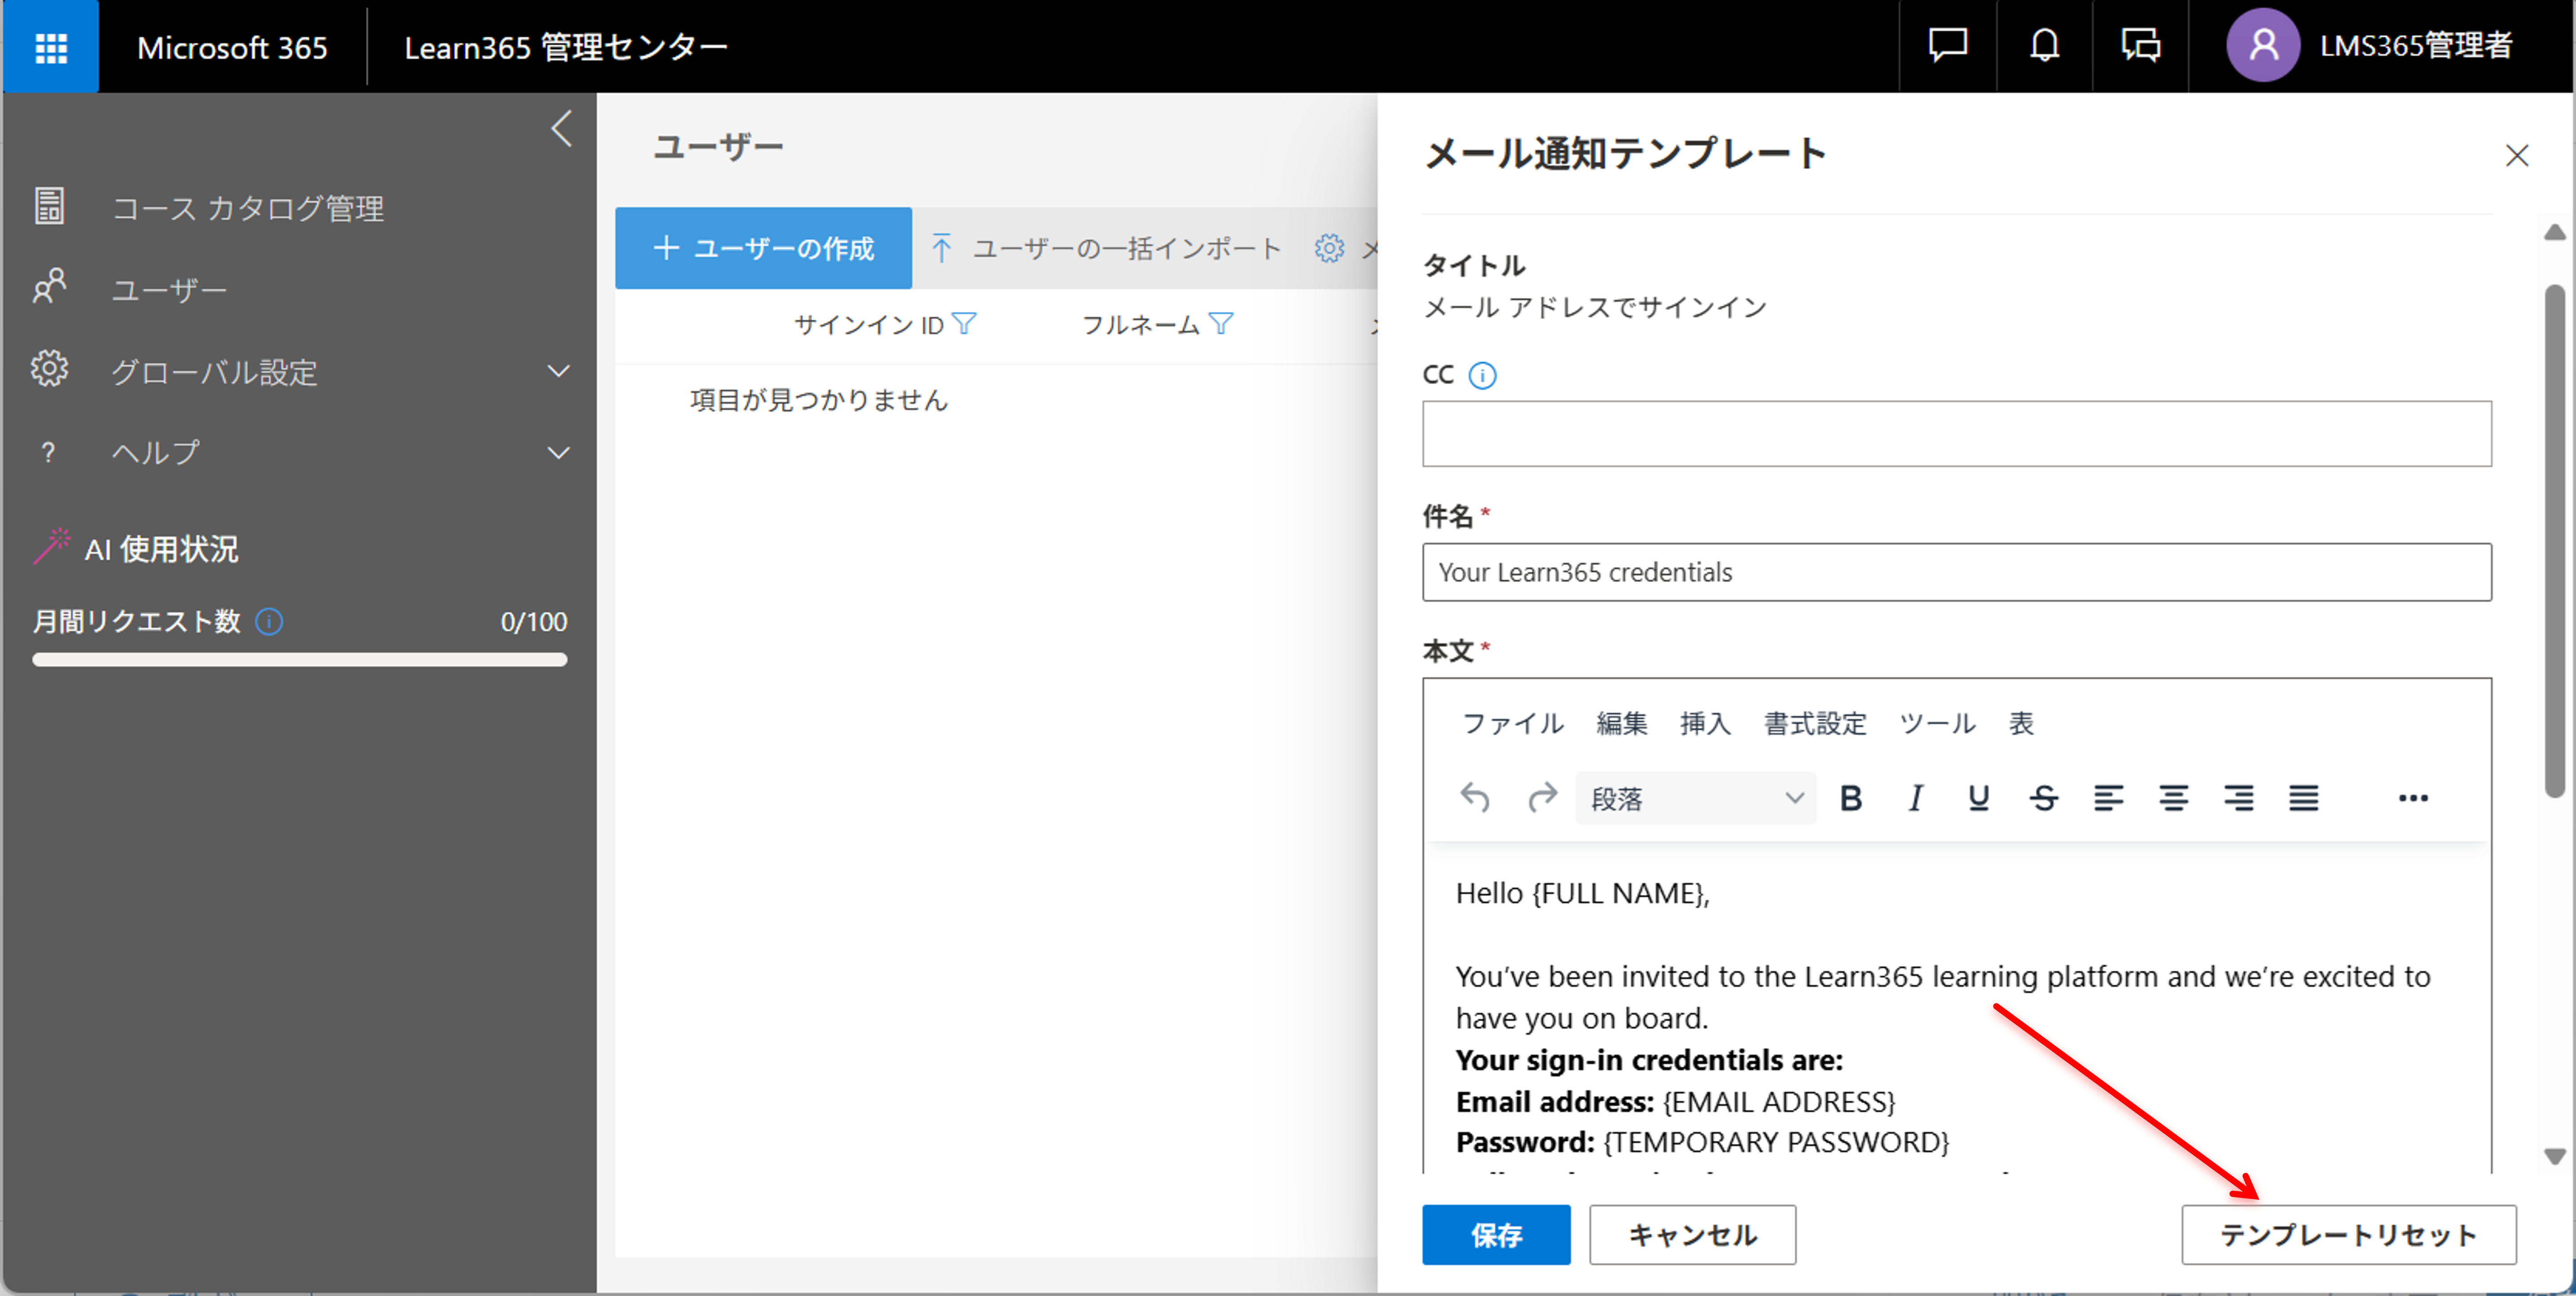Image resolution: width=2576 pixels, height=1296 pixels.
Task: Expand ヘルプ chevron
Action: tap(559, 453)
